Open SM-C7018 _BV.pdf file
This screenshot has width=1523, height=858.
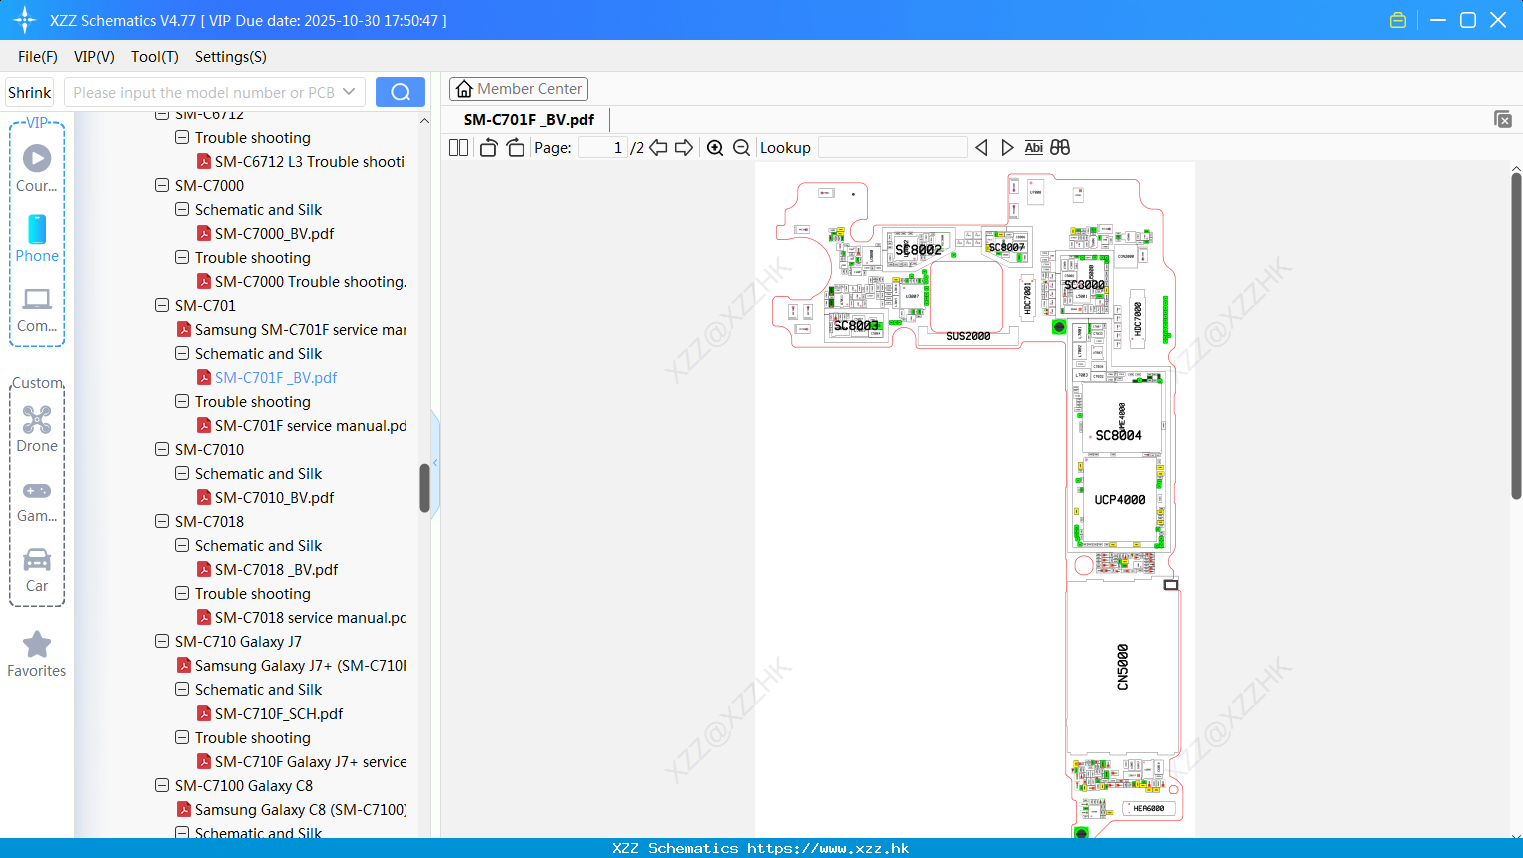276,570
